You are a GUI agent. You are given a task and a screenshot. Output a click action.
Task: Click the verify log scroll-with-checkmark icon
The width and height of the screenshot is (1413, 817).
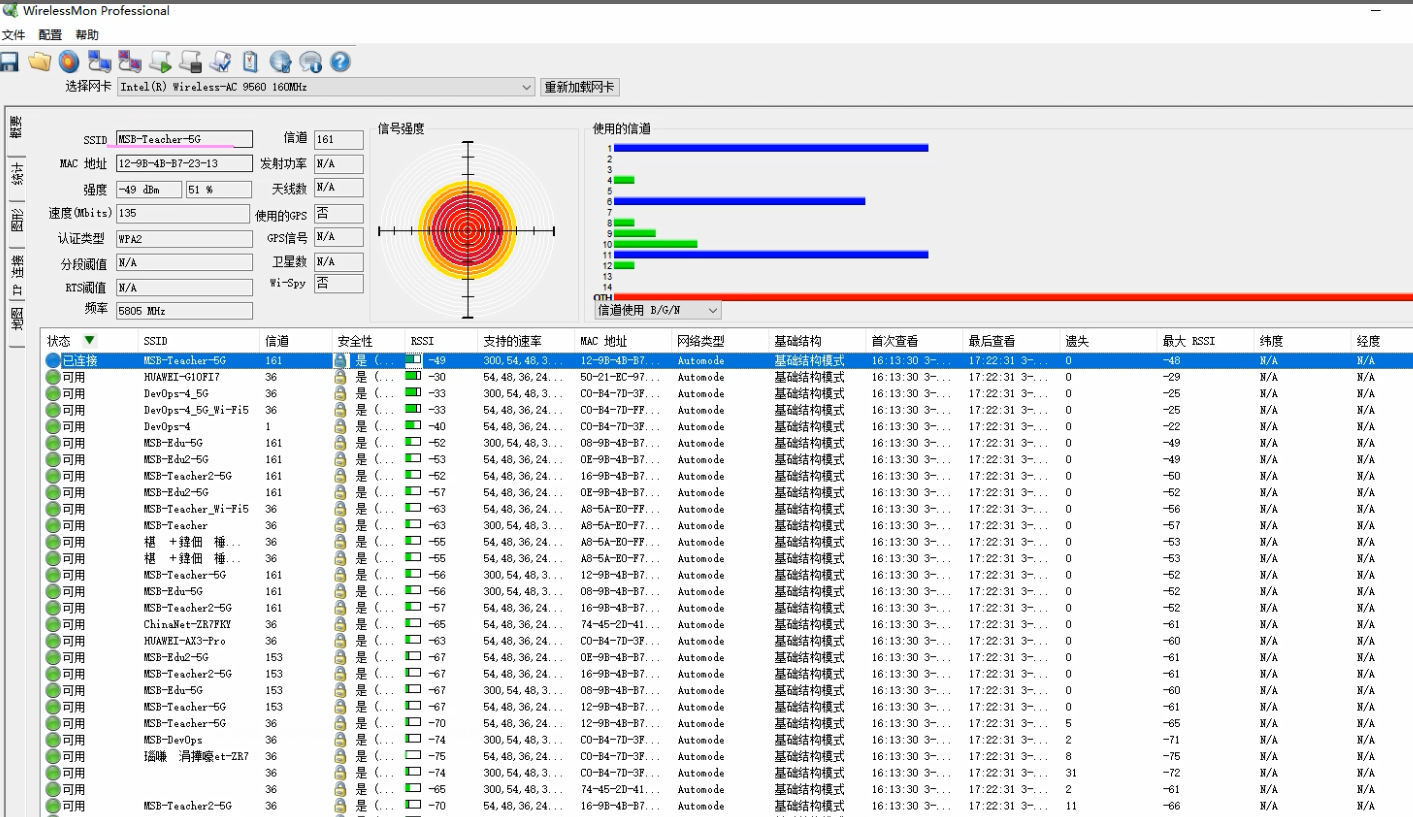coord(219,61)
